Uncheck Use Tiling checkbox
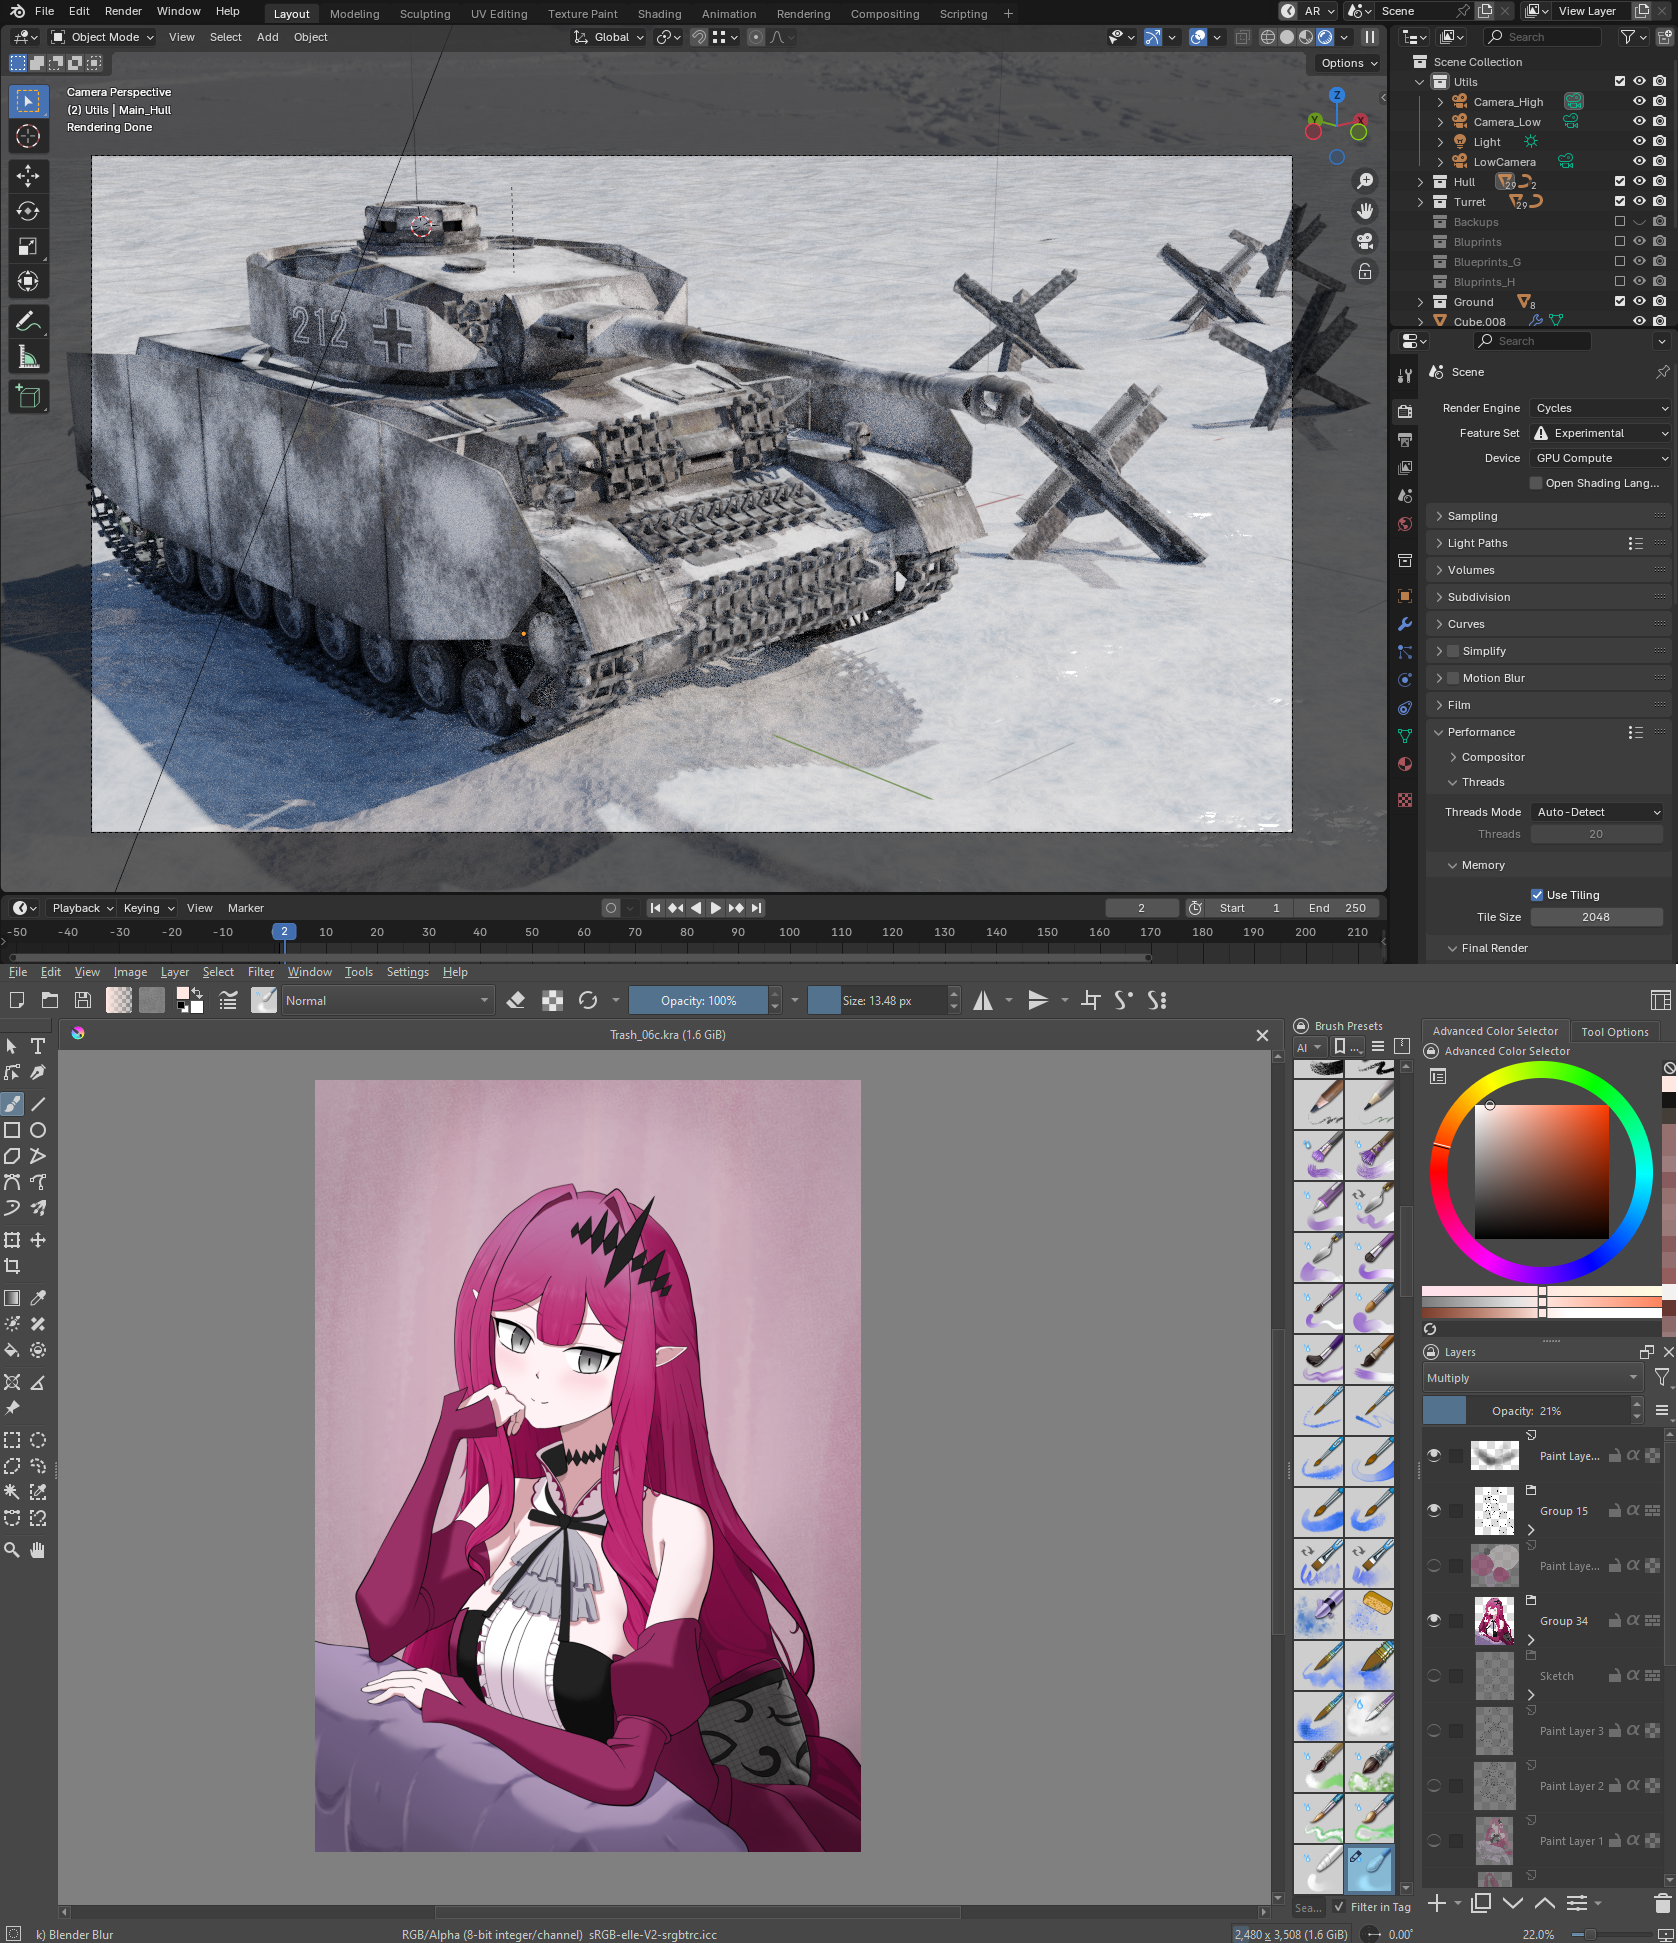Viewport: 1678px width, 1943px height. pos(1537,895)
